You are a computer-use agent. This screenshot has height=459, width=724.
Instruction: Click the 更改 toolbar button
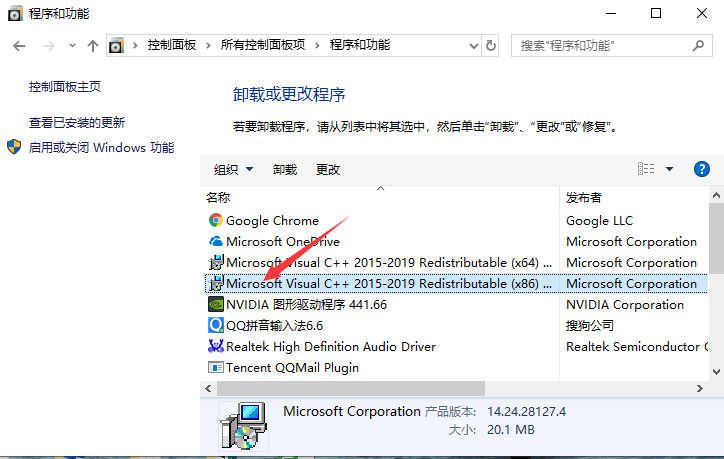coord(328,170)
